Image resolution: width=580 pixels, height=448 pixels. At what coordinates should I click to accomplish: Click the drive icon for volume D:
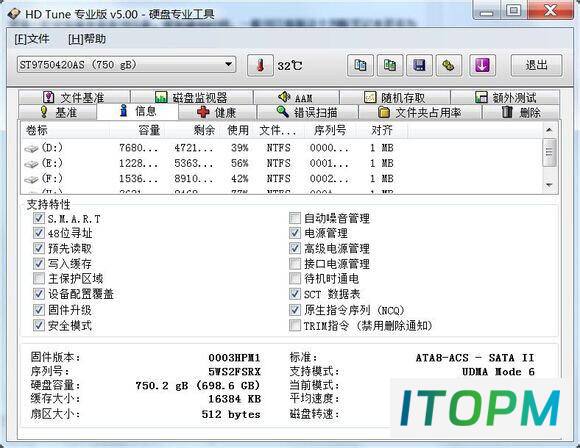31,149
